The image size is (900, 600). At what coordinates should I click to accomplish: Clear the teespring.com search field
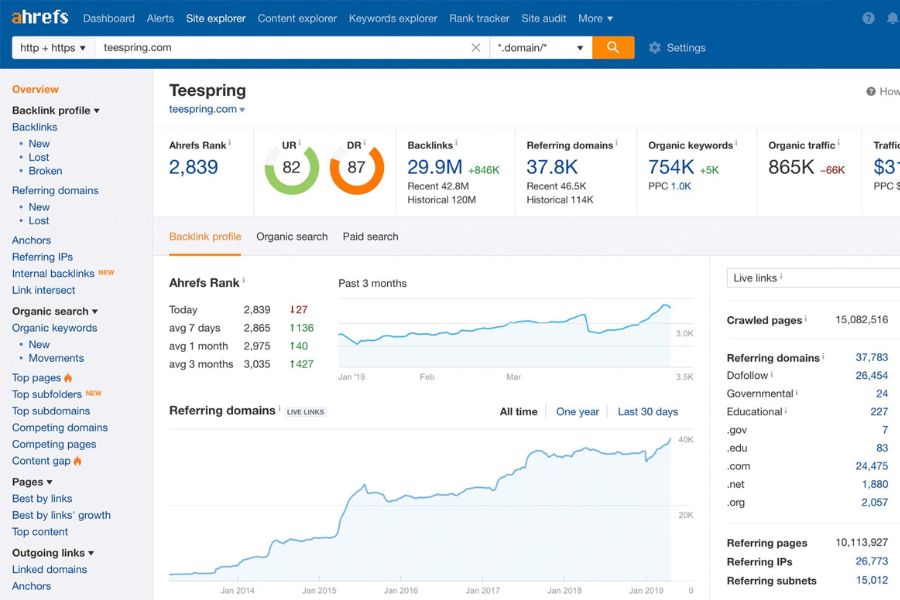[x=476, y=47]
